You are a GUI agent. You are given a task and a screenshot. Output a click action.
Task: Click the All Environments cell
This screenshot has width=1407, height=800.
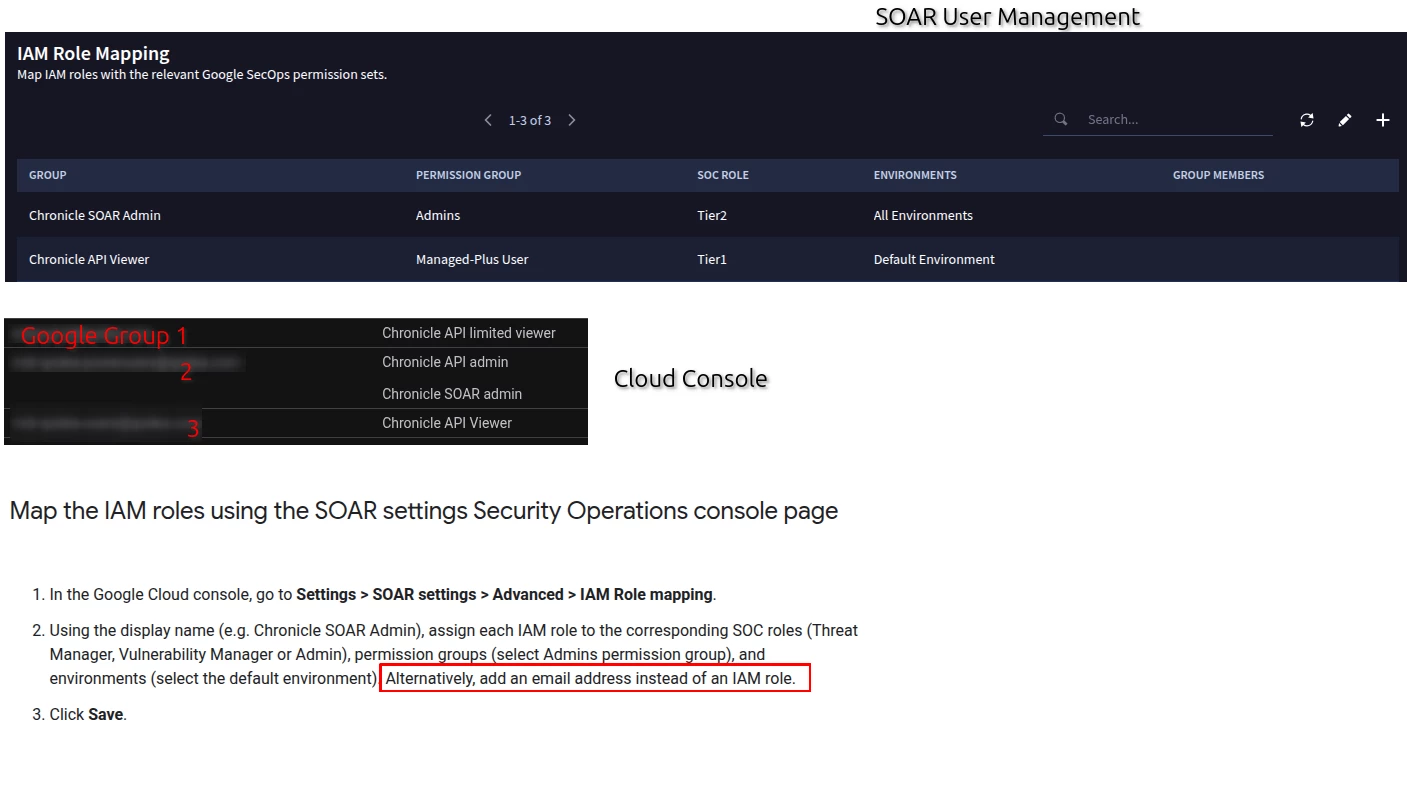click(923, 215)
